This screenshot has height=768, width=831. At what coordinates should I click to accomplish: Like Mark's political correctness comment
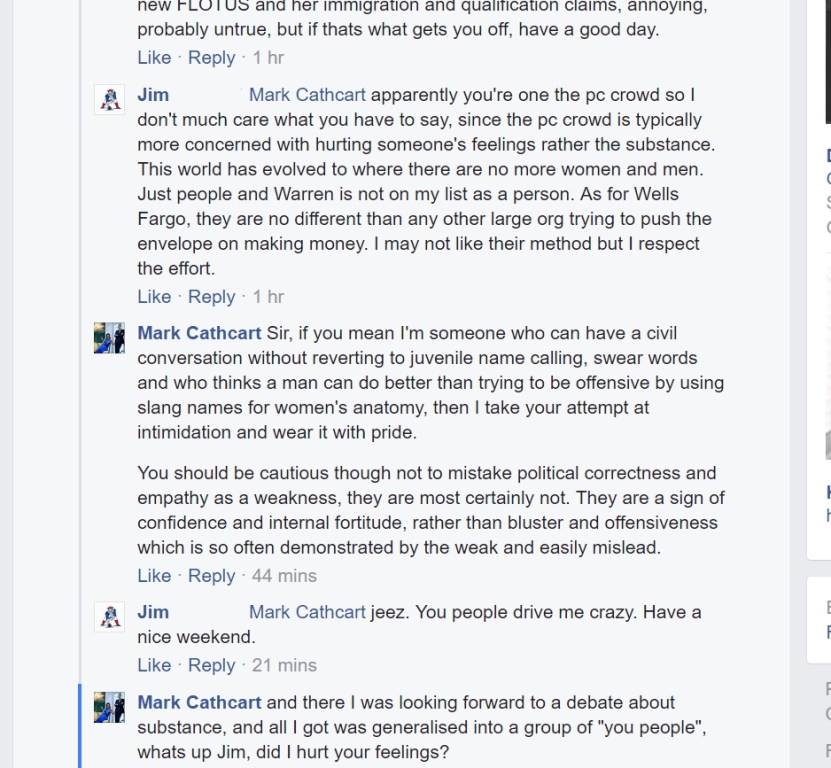(154, 576)
